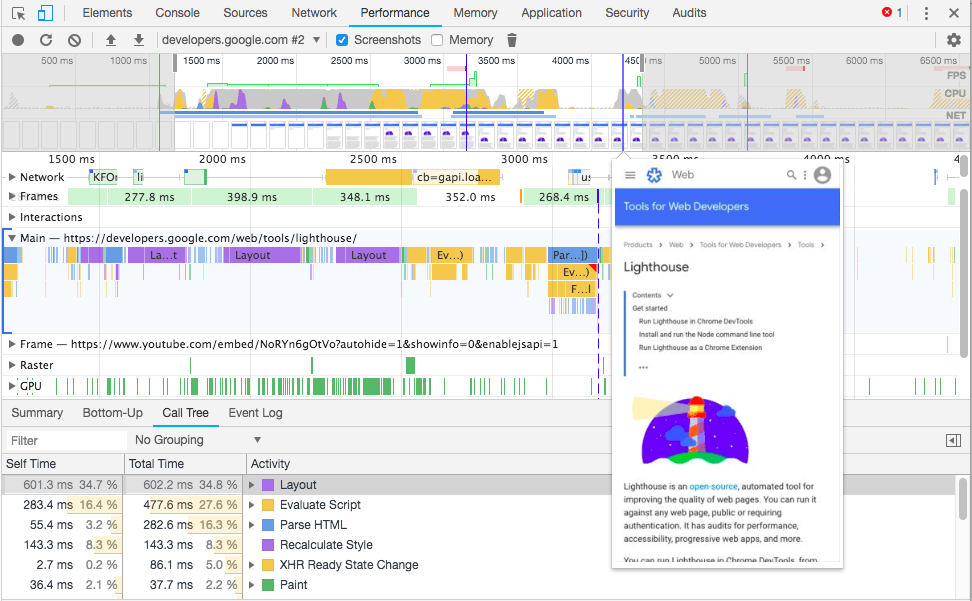Image resolution: width=972 pixels, height=601 pixels.
Task: Switch to the Bottom-Up tab
Action: (x=113, y=413)
